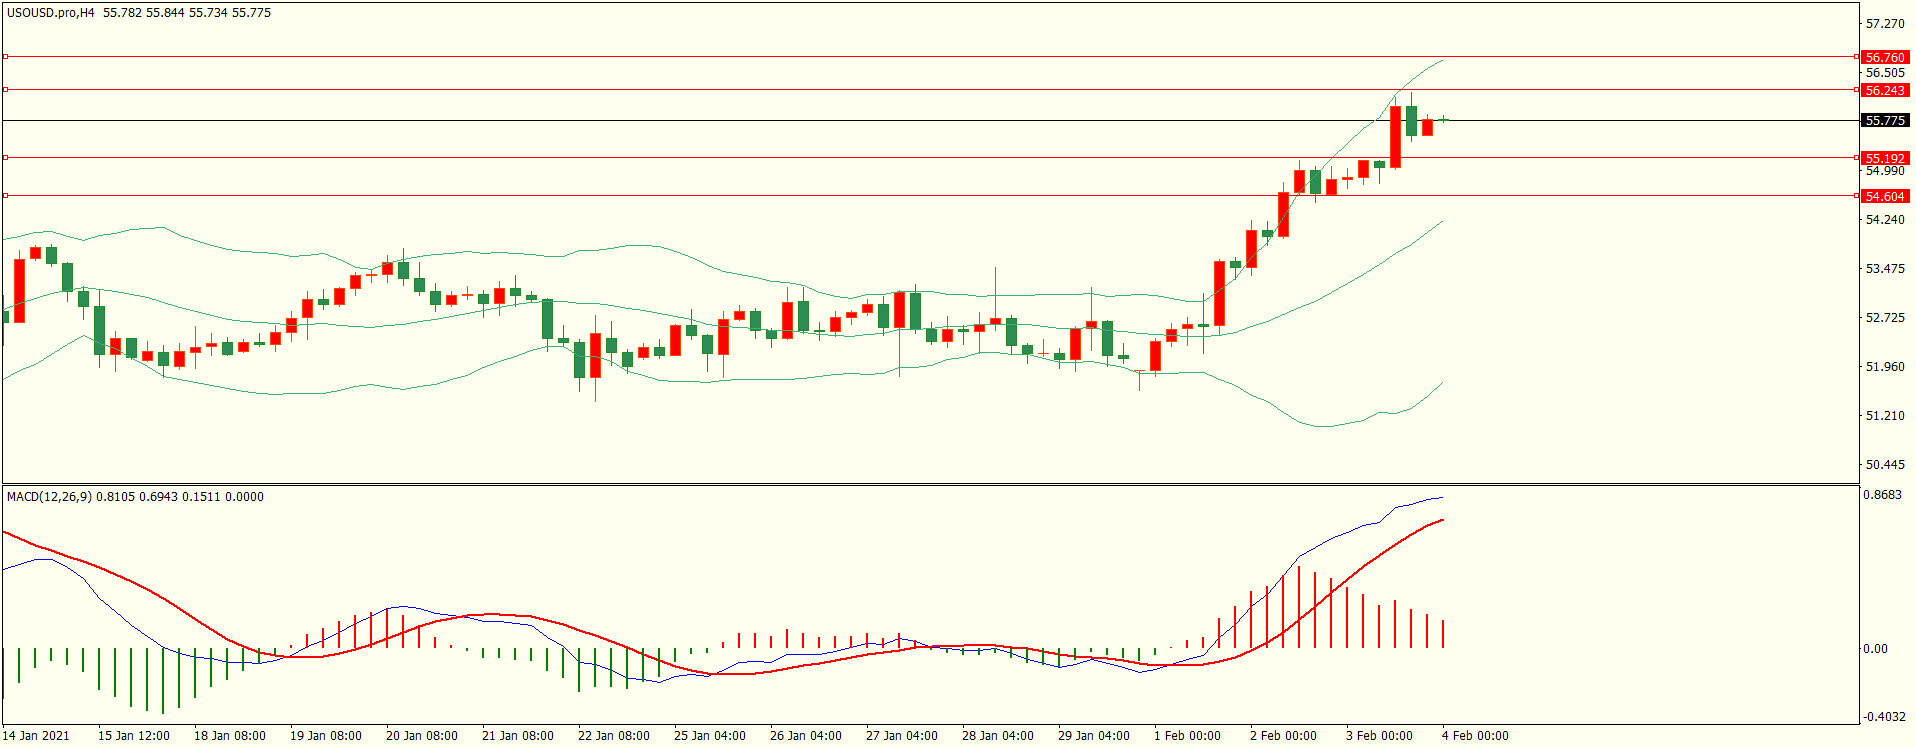Click the 54.240 price scale value
Image resolution: width=1916 pixels, height=748 pixels.
coord(1885,219)
